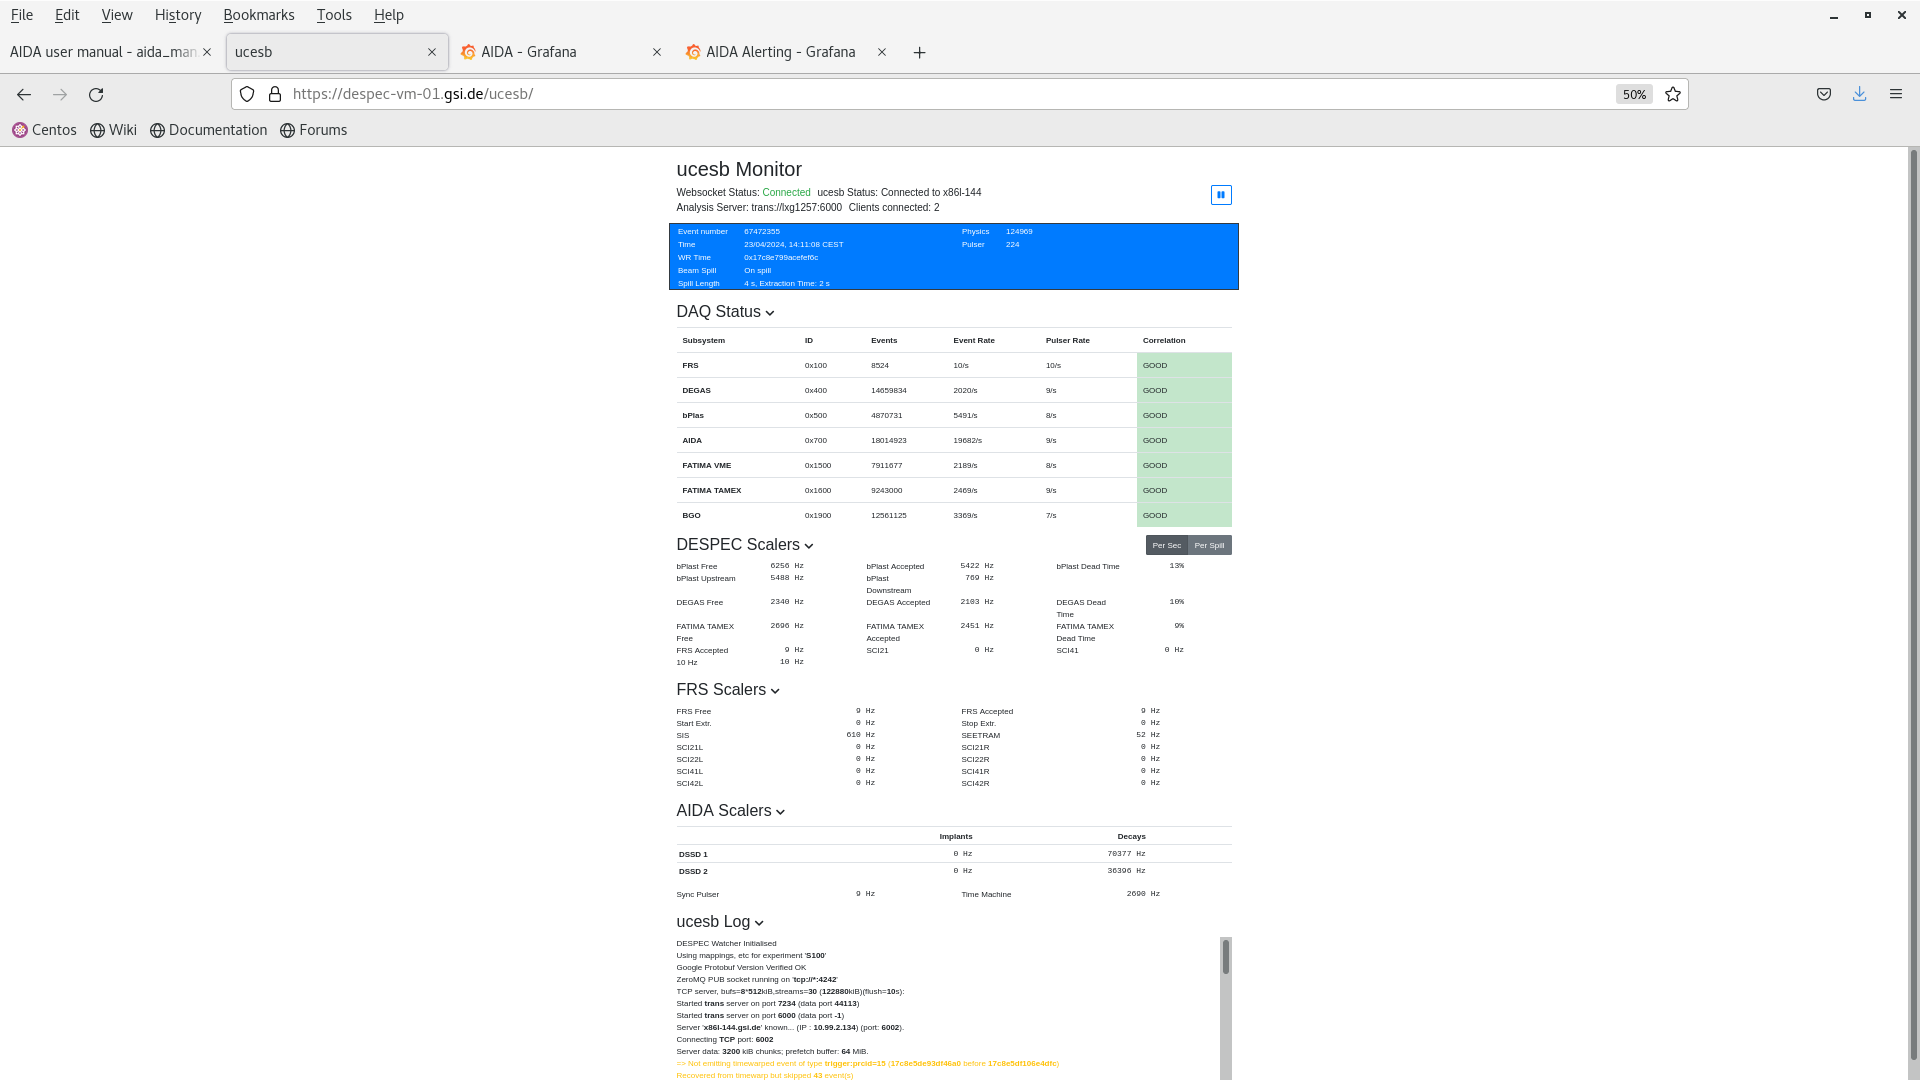
Task: Switch to AIDA Alerting - Grafana tab
Action: 780,52
